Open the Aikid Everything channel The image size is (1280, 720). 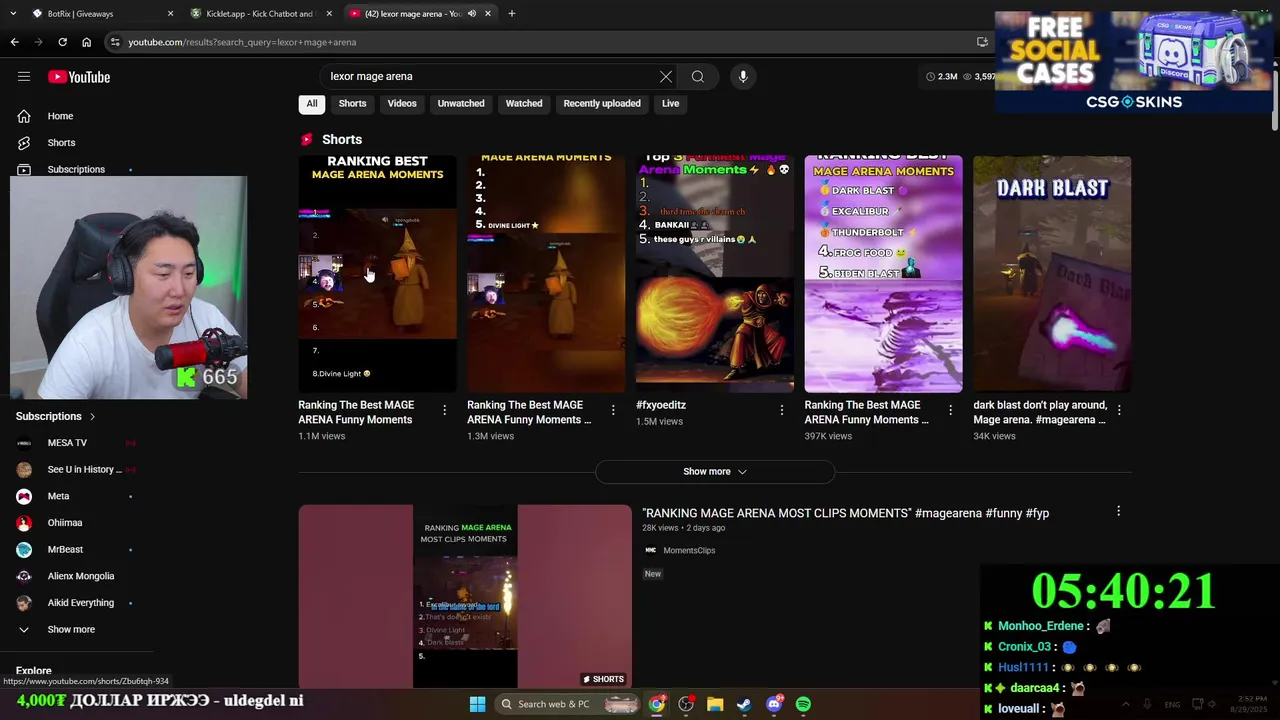point(81,603)
